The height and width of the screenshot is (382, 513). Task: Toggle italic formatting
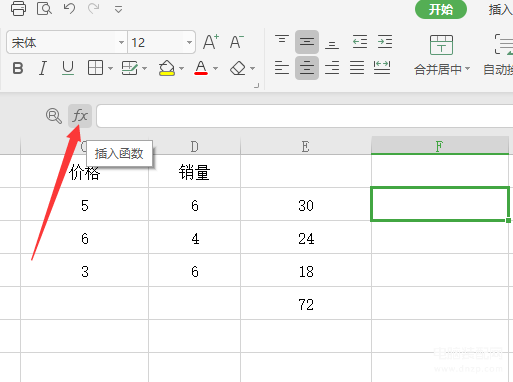(x=43, y=68)
